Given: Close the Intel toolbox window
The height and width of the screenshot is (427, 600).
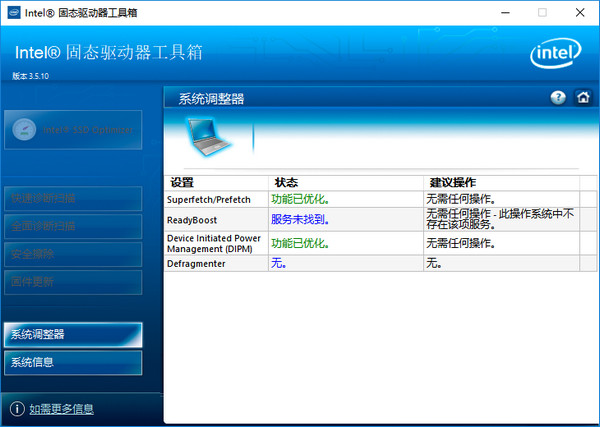Looking at the screenshot, I should pyautogui.click(x=580, y=13).
